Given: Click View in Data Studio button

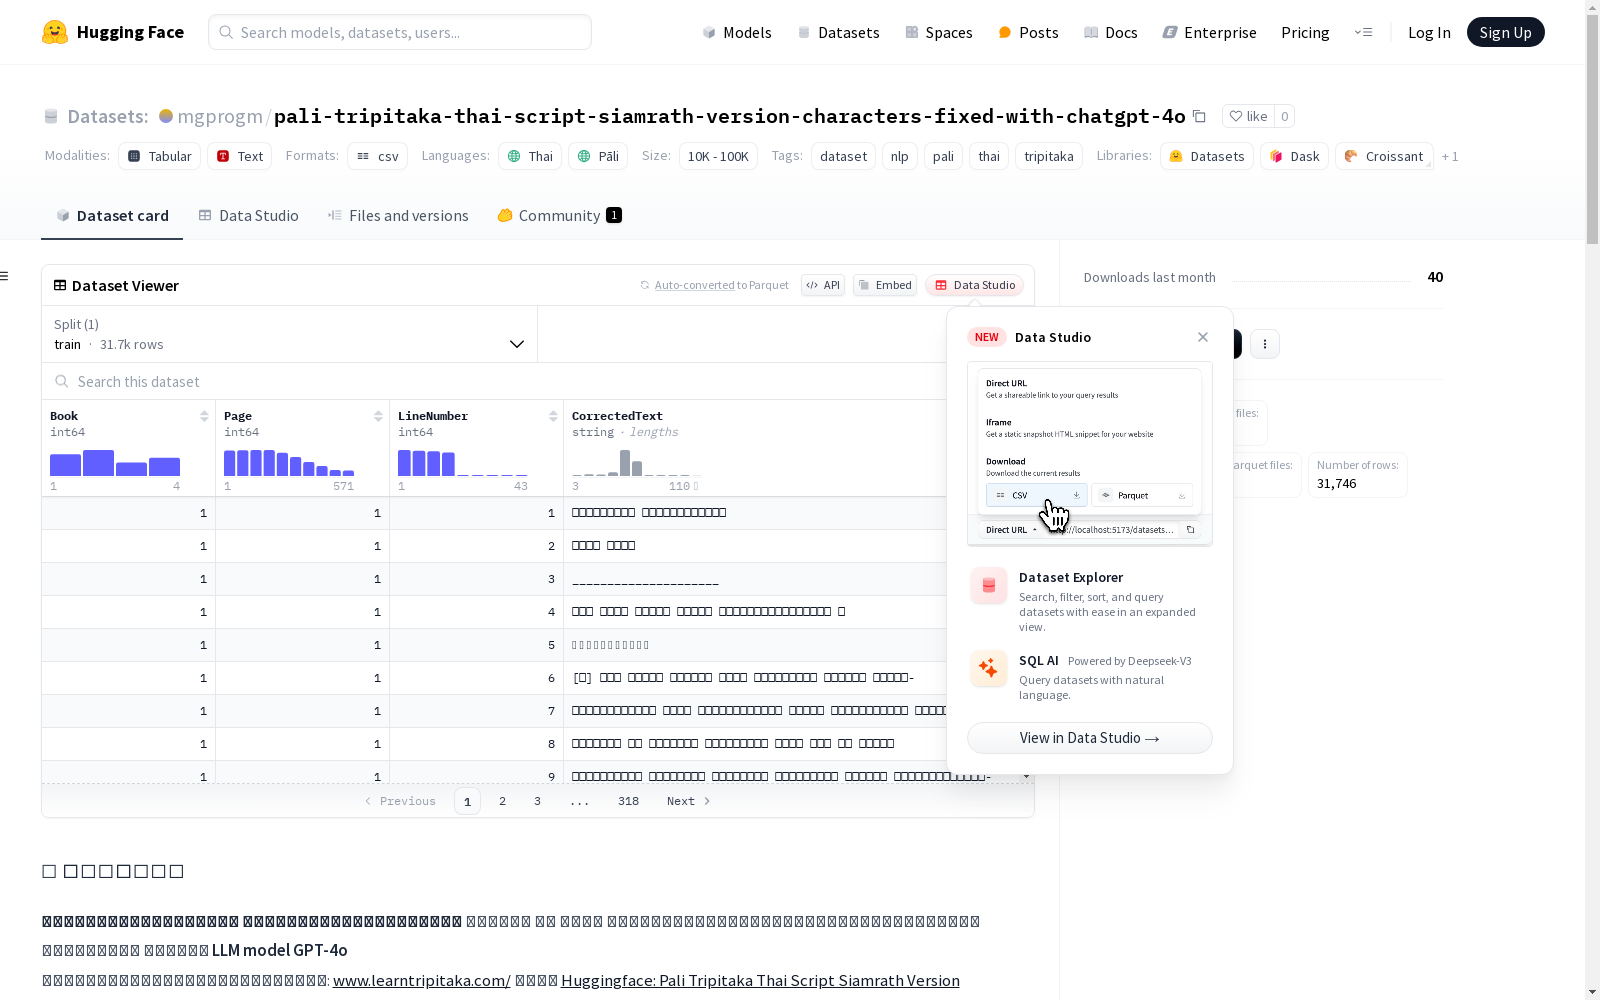Looking at the screenshot, I should (x=1090, y=738).
